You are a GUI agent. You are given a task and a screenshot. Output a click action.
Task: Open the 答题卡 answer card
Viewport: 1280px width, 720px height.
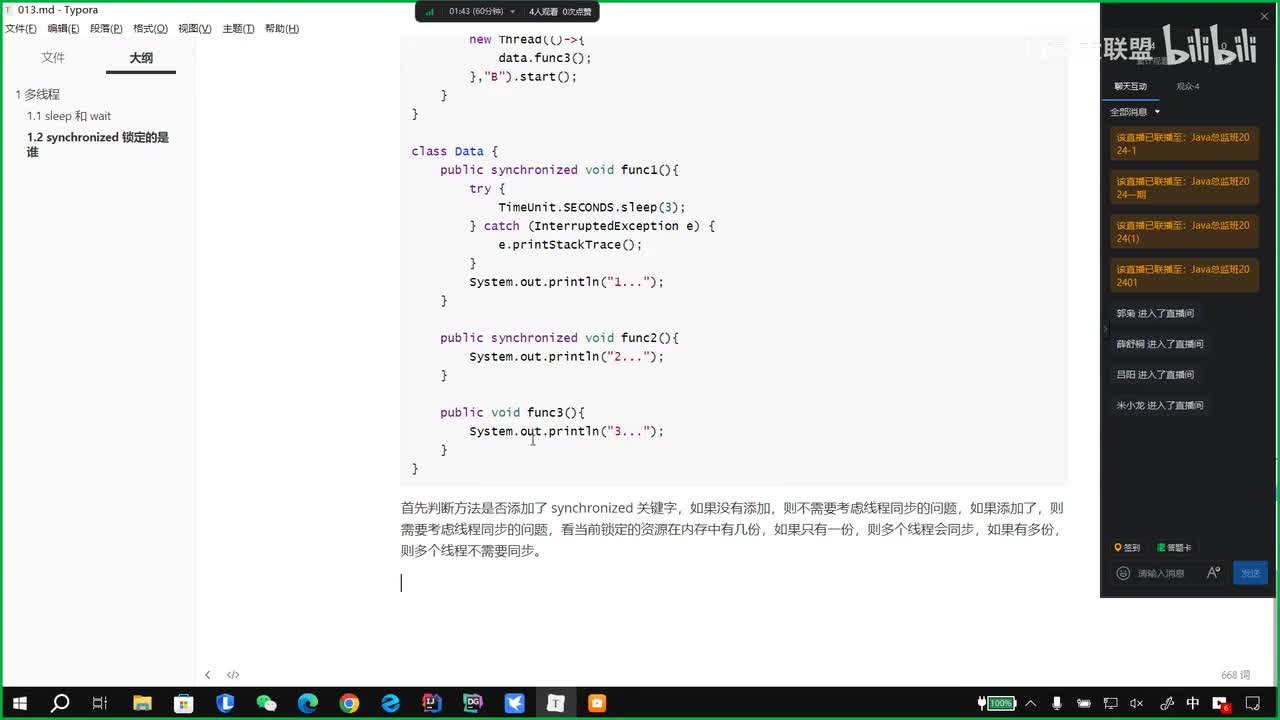tap(1173, 548)
